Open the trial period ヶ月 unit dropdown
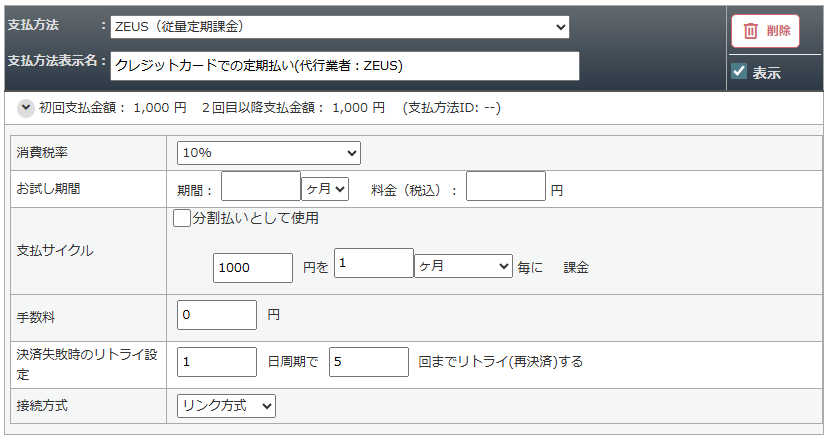 [325, 188]
